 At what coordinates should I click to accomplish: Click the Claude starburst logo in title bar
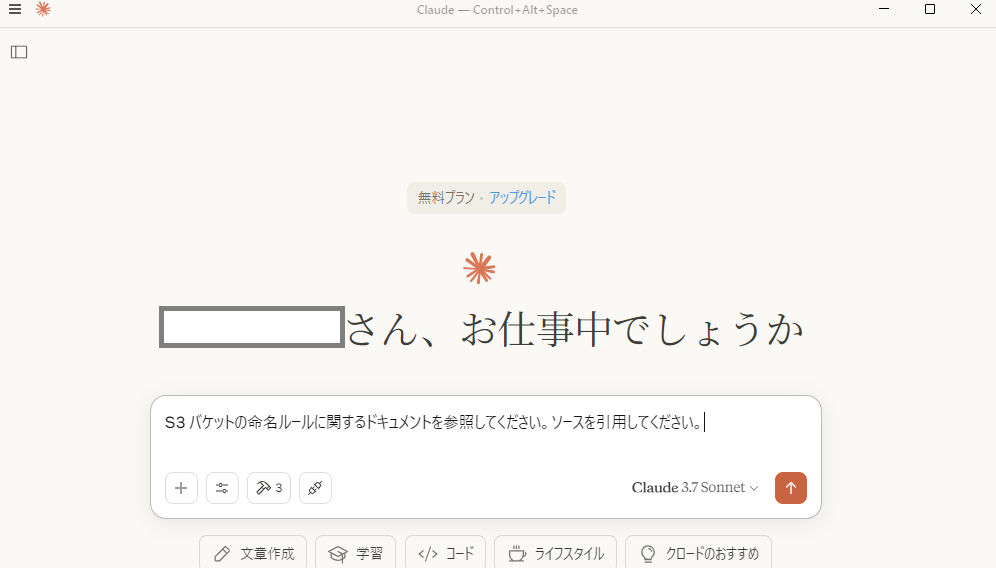pos(43,9)
